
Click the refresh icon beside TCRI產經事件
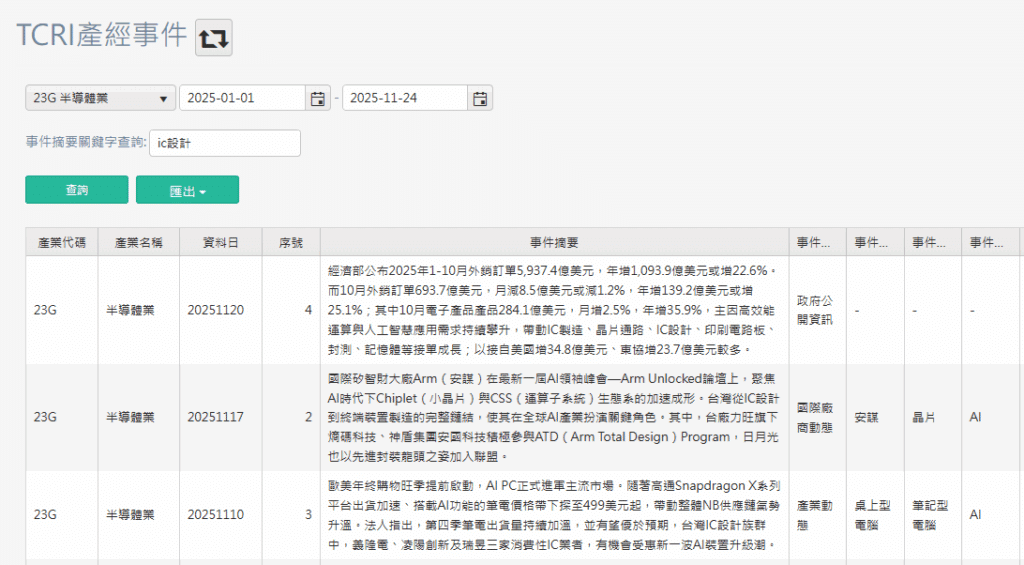[x=214, y=37]
